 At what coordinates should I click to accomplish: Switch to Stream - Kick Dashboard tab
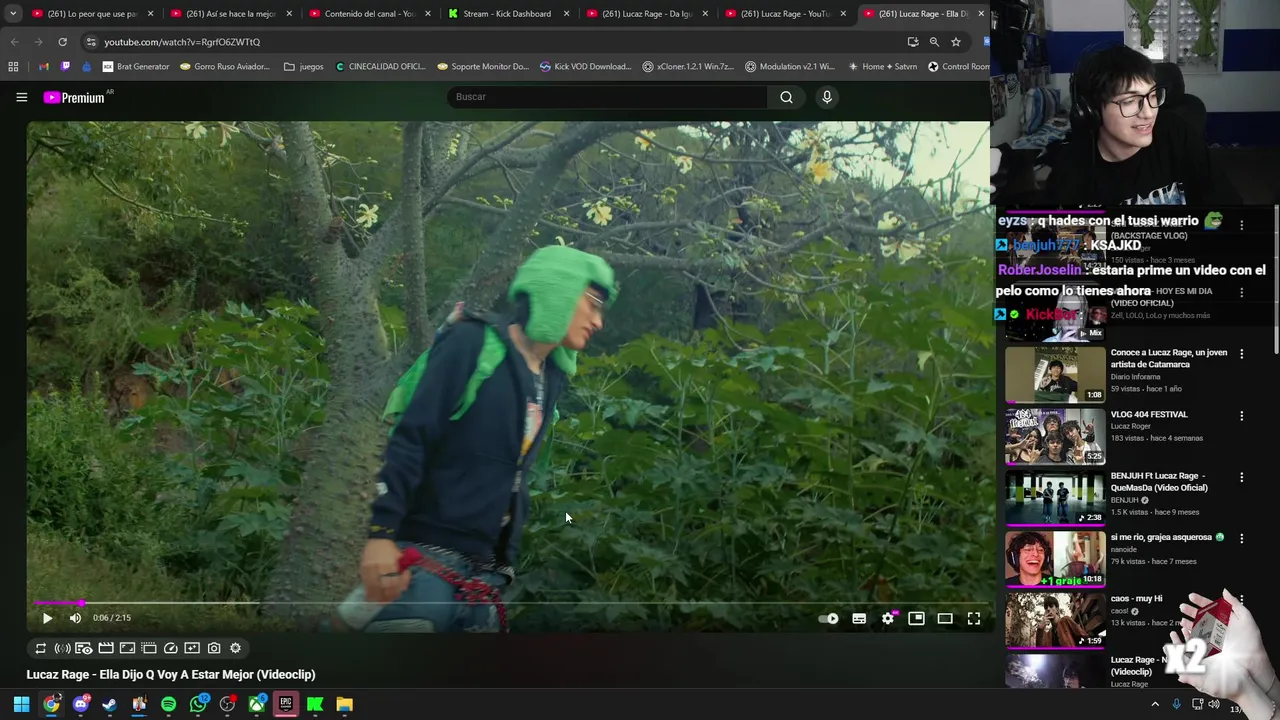506,14
